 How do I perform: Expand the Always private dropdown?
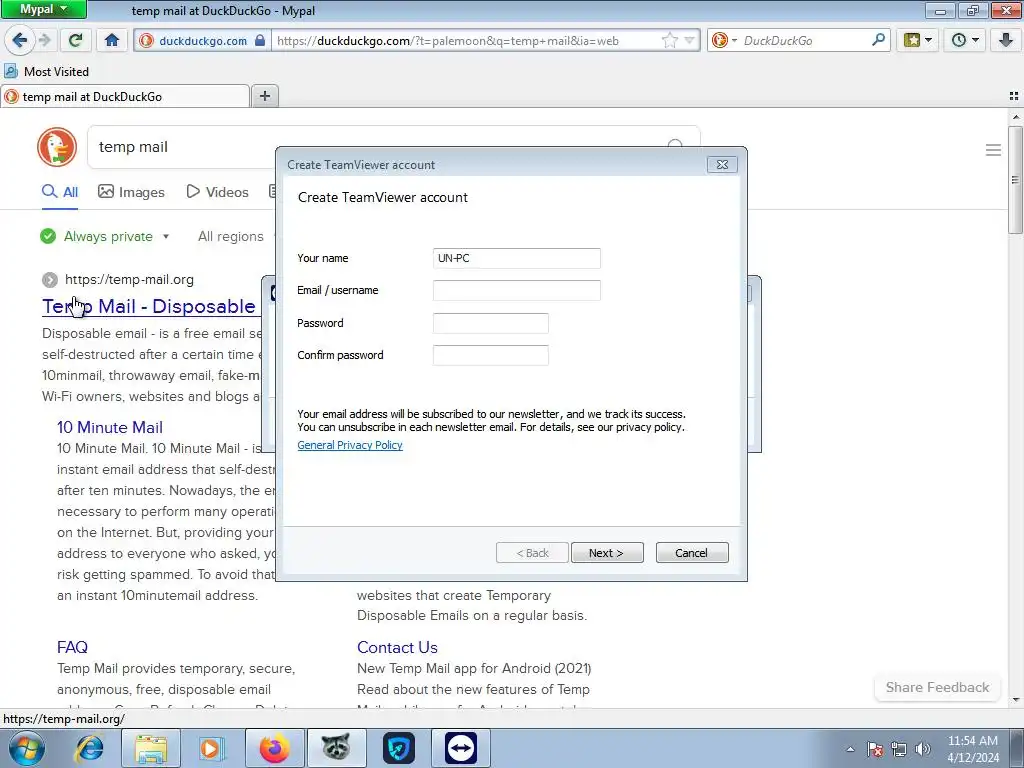105,236
